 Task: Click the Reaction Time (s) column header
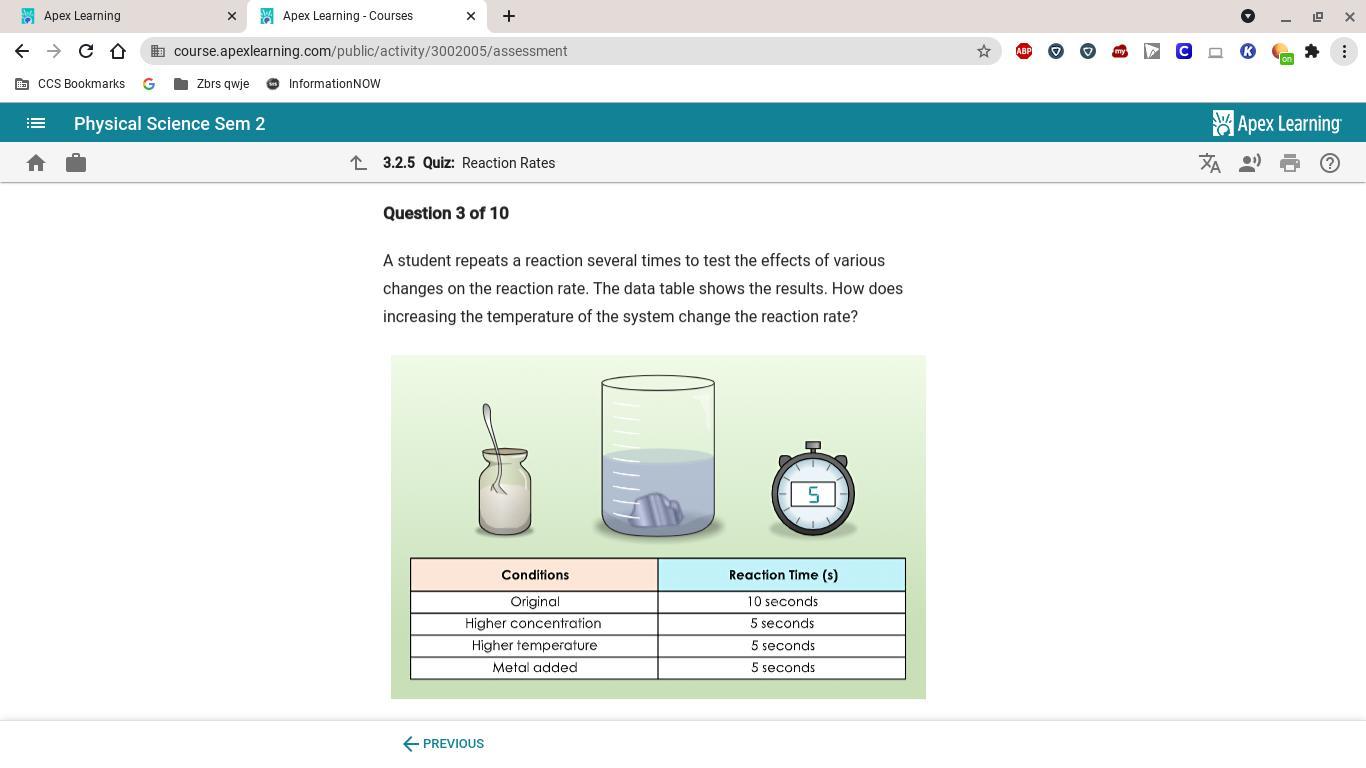(782, 575)
